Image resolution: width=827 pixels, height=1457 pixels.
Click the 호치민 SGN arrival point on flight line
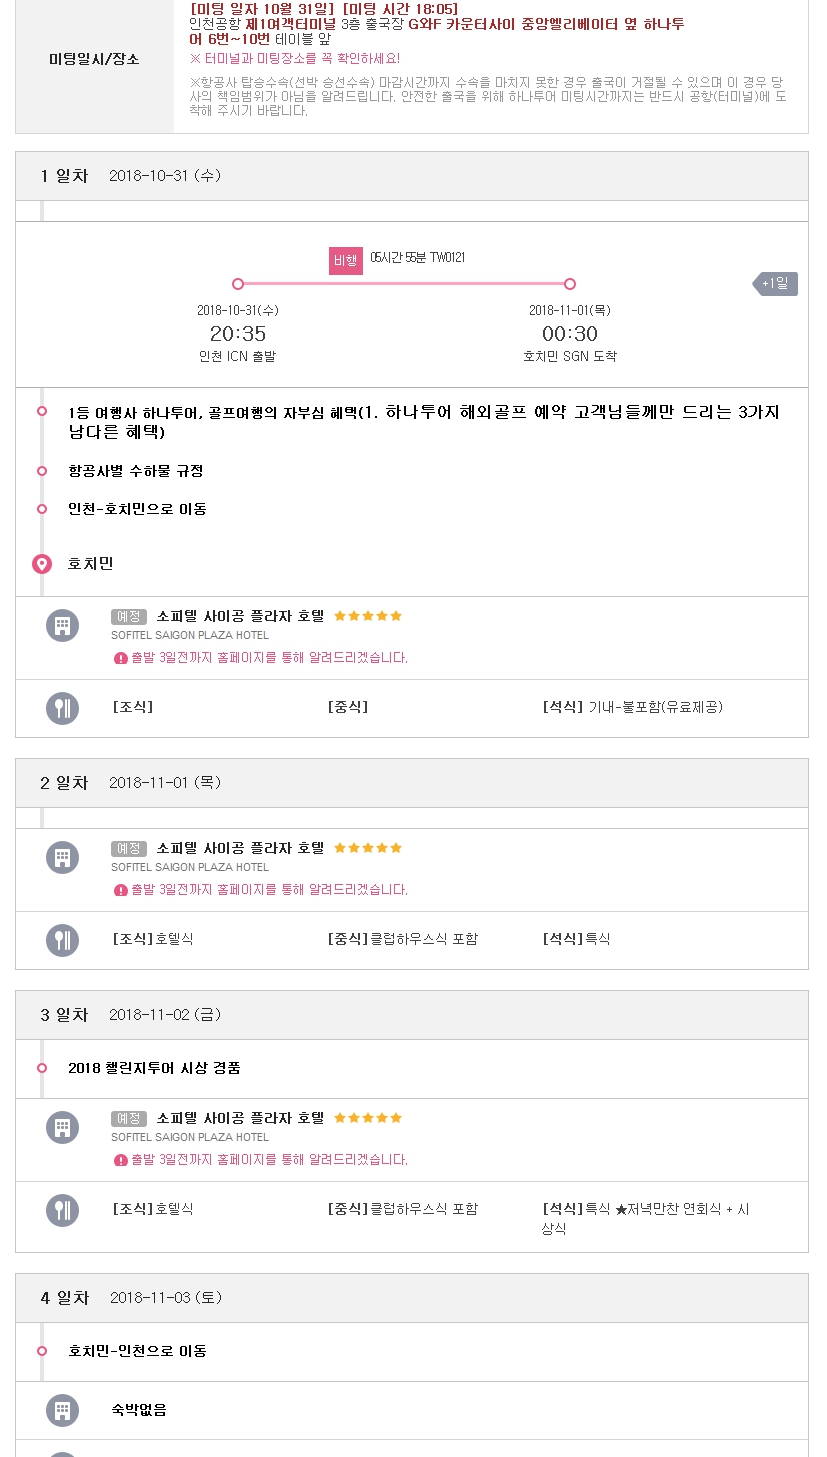[570, 284]
